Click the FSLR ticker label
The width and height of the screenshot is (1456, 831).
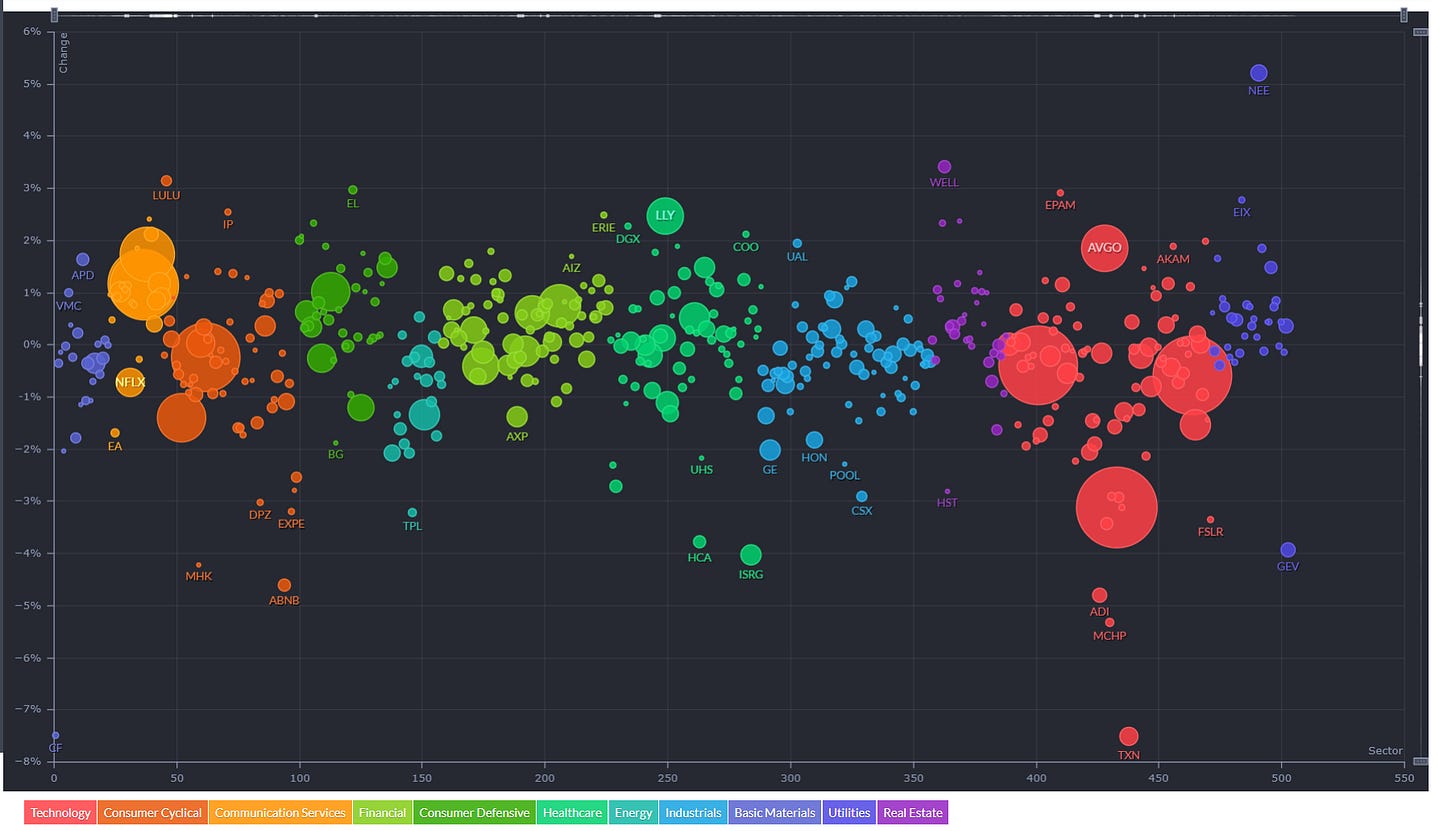click(x=1210, y=532)
